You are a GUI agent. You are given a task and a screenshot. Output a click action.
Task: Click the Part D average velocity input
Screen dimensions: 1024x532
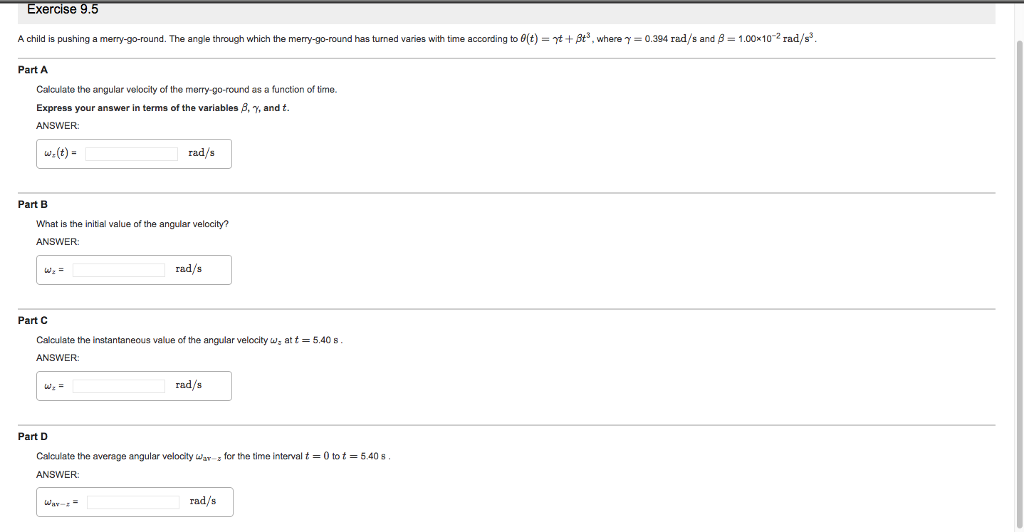coord(132,502)
